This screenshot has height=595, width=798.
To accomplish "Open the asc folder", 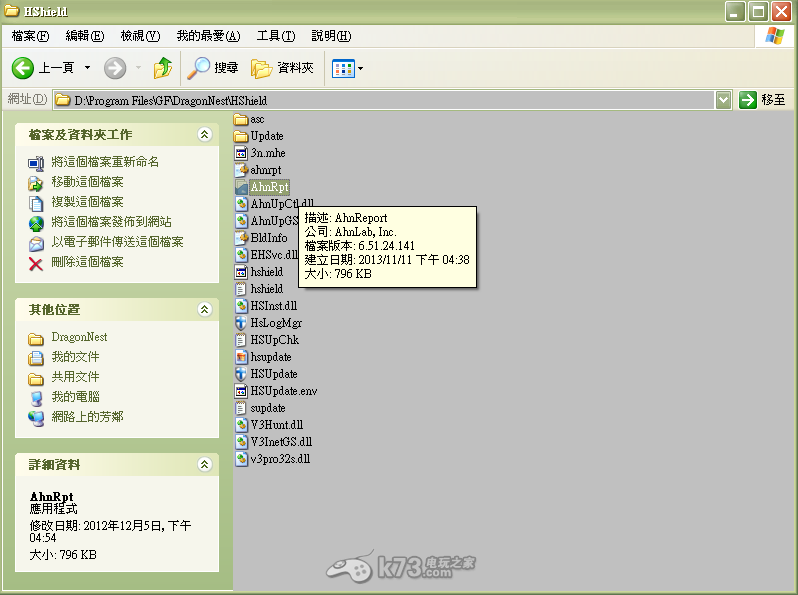I will (x=256, y=119).
